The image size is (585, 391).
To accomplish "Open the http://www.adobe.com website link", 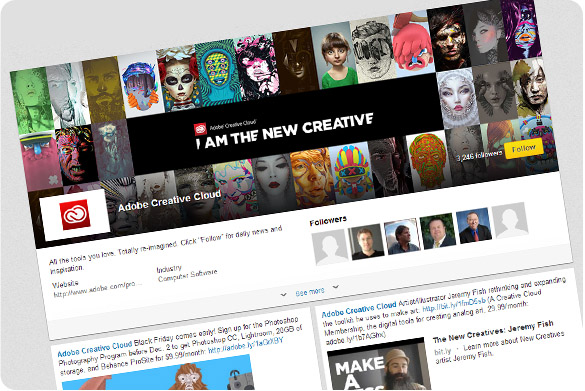I will click(x=98, y=289).
